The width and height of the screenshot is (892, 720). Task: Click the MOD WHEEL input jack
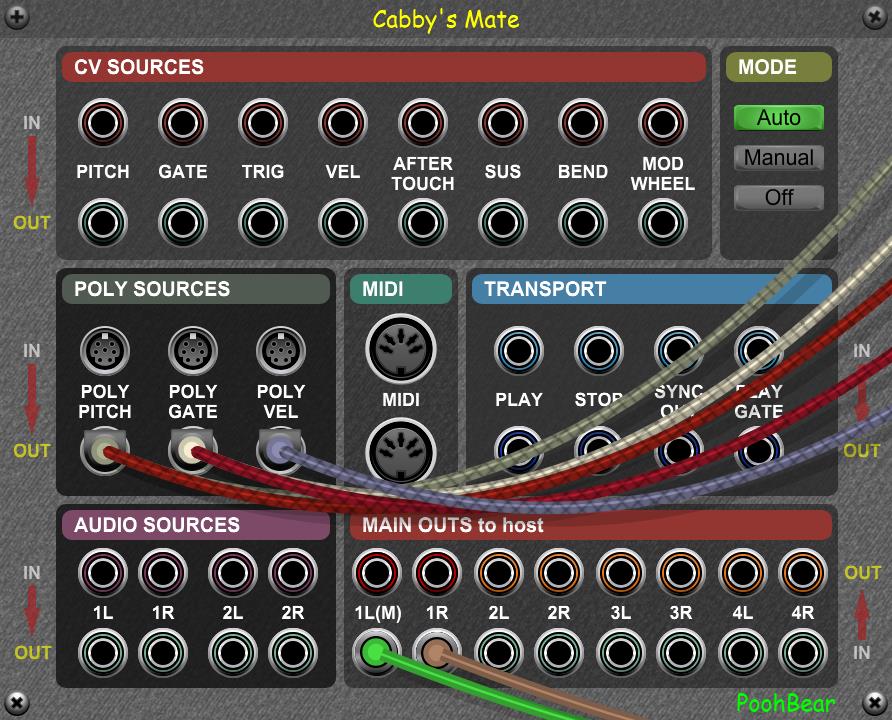pyautogui.click(x=663, y=123)
